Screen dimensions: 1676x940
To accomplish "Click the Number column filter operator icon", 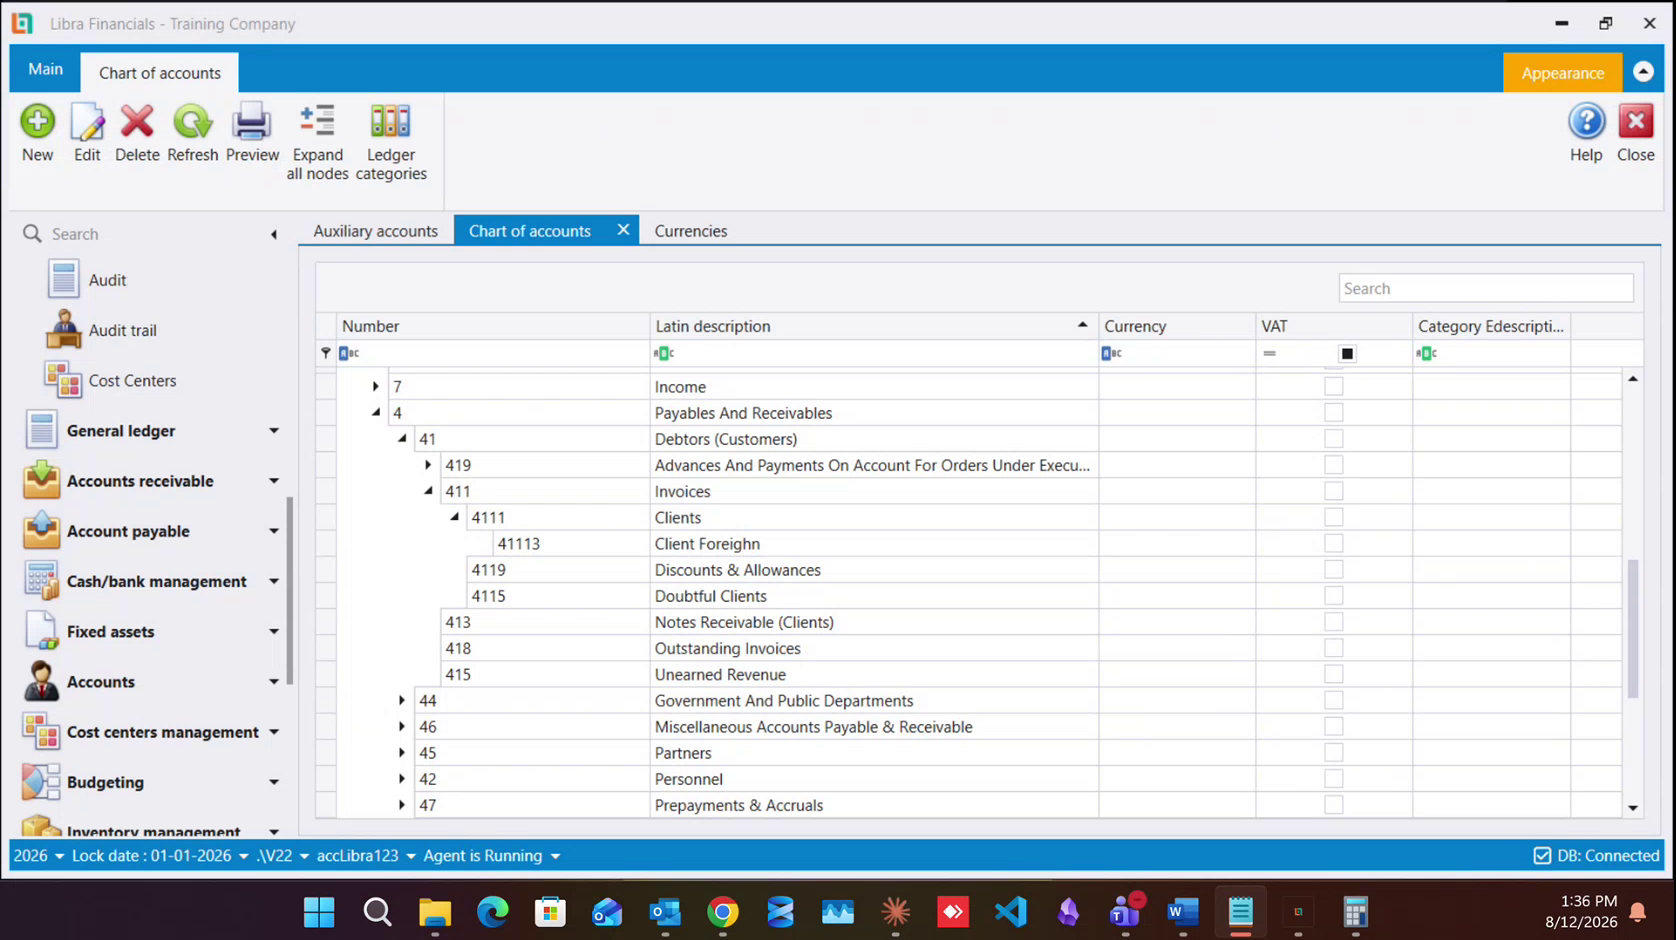I will (349, 353).
